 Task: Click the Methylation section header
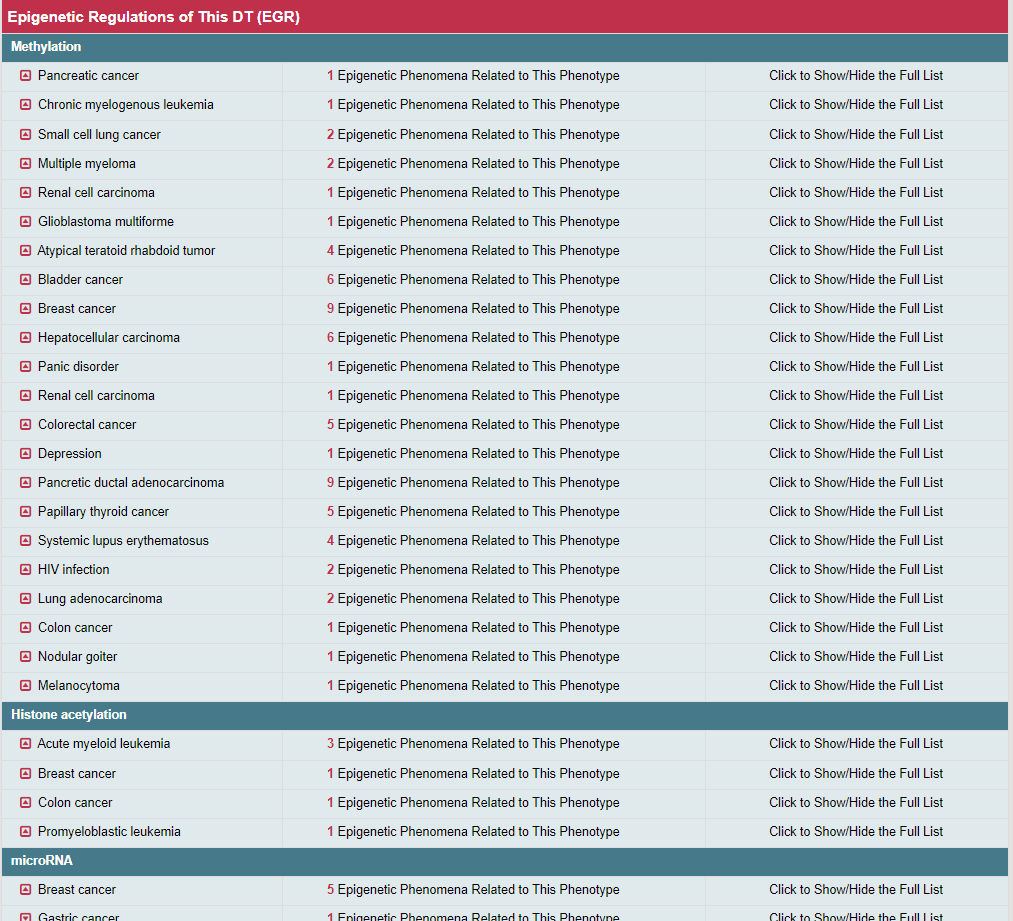pyautogui.click(x=505, y=47)
